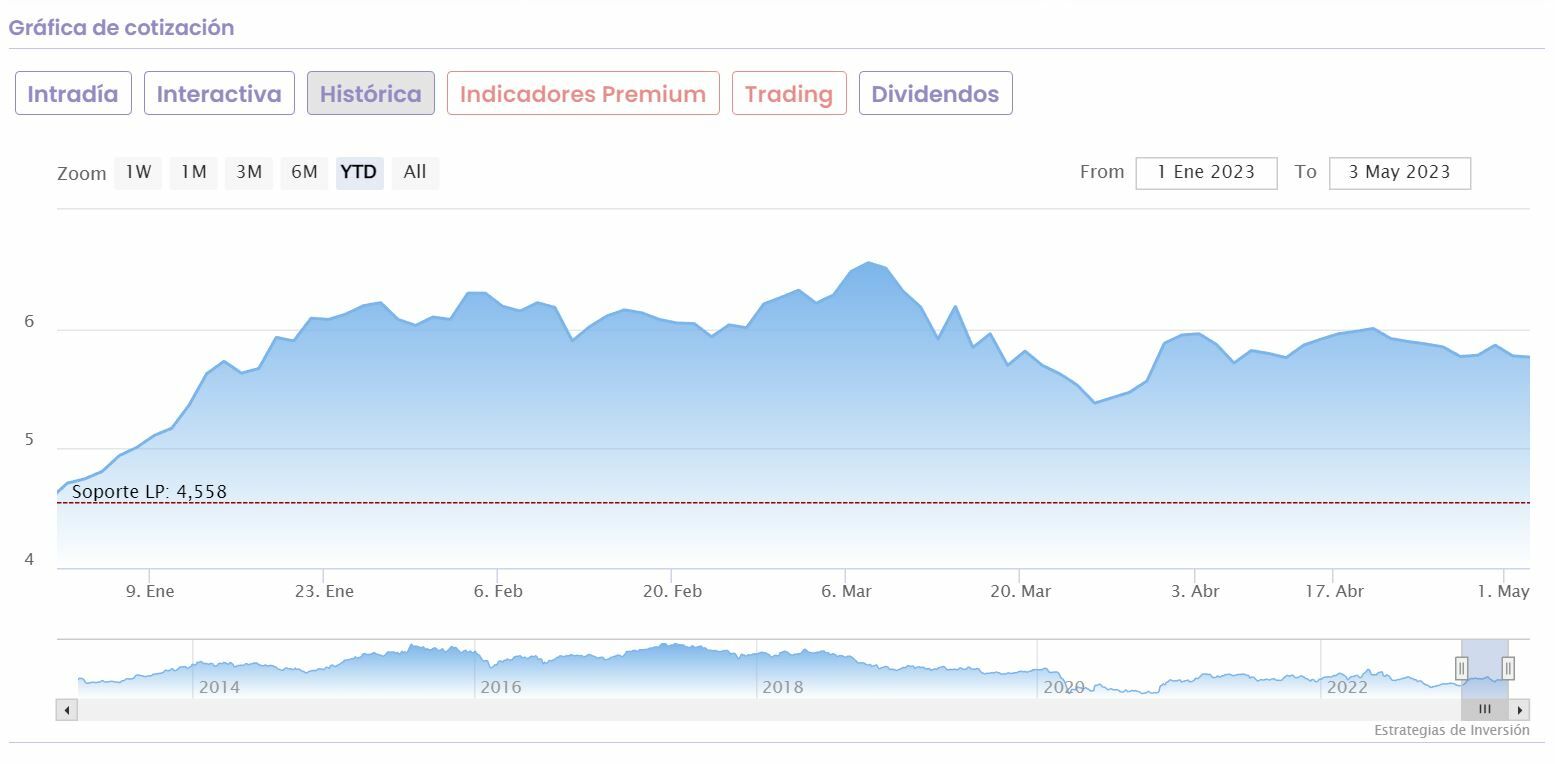Switch to the Interactiva tab

tap(219, 94)
